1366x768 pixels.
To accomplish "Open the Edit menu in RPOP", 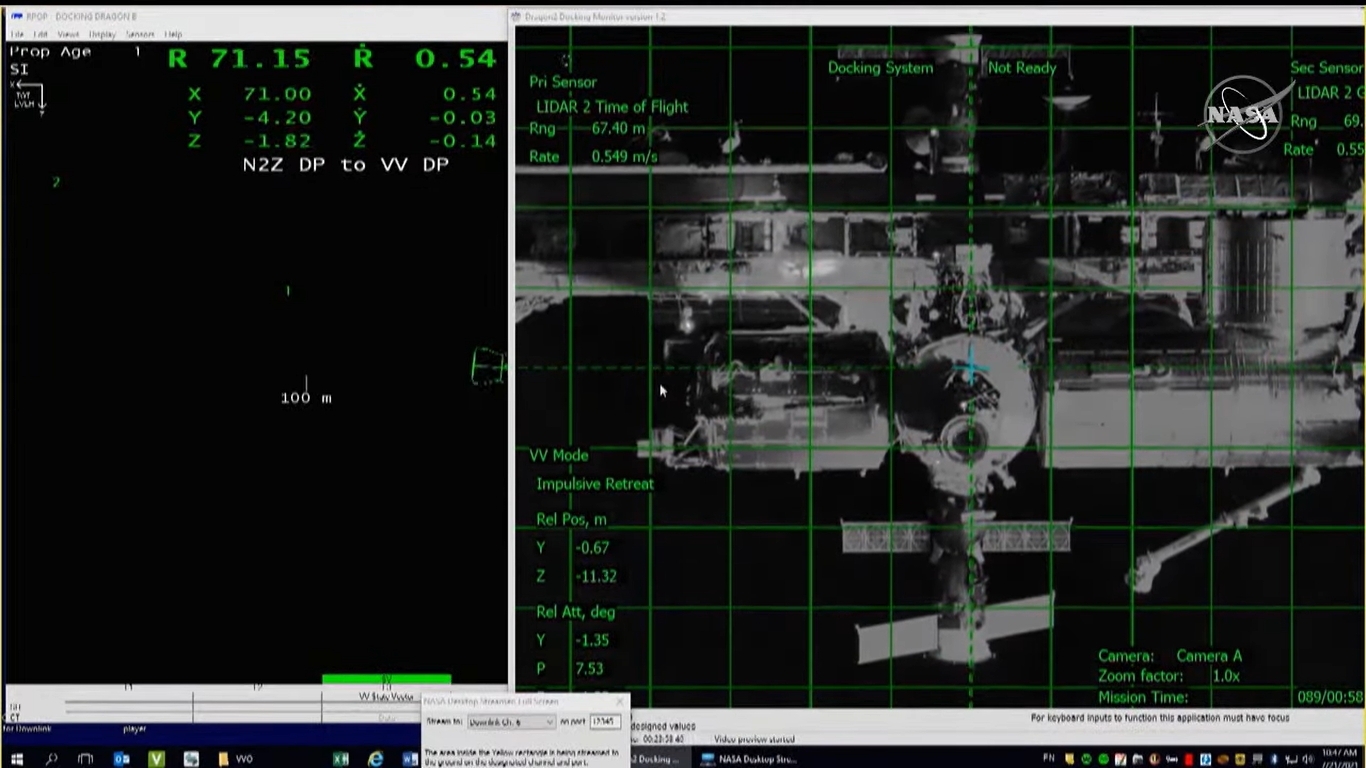I will click(x=41, y=34).
